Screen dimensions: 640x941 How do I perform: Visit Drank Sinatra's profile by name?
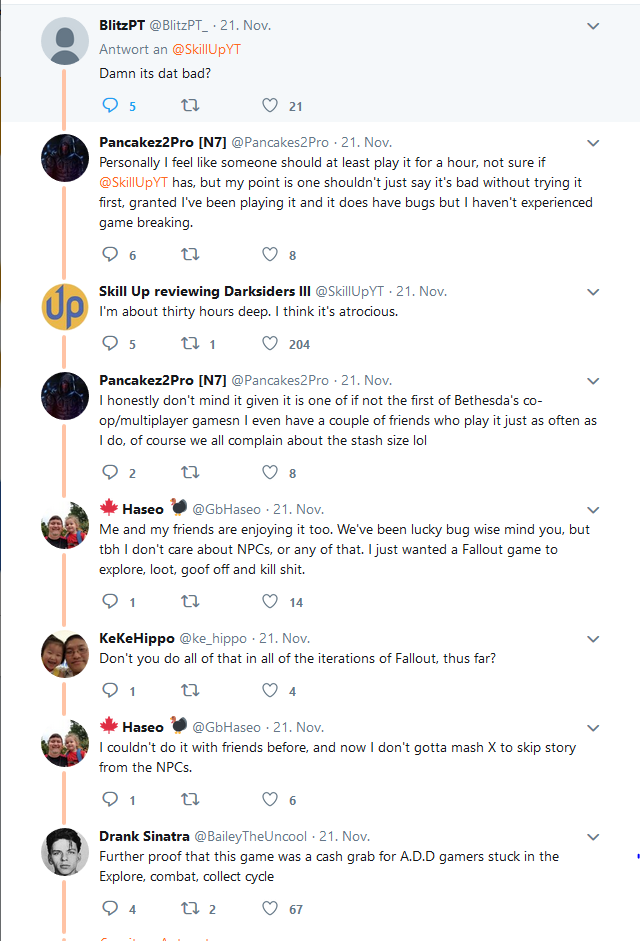(144, 836)
